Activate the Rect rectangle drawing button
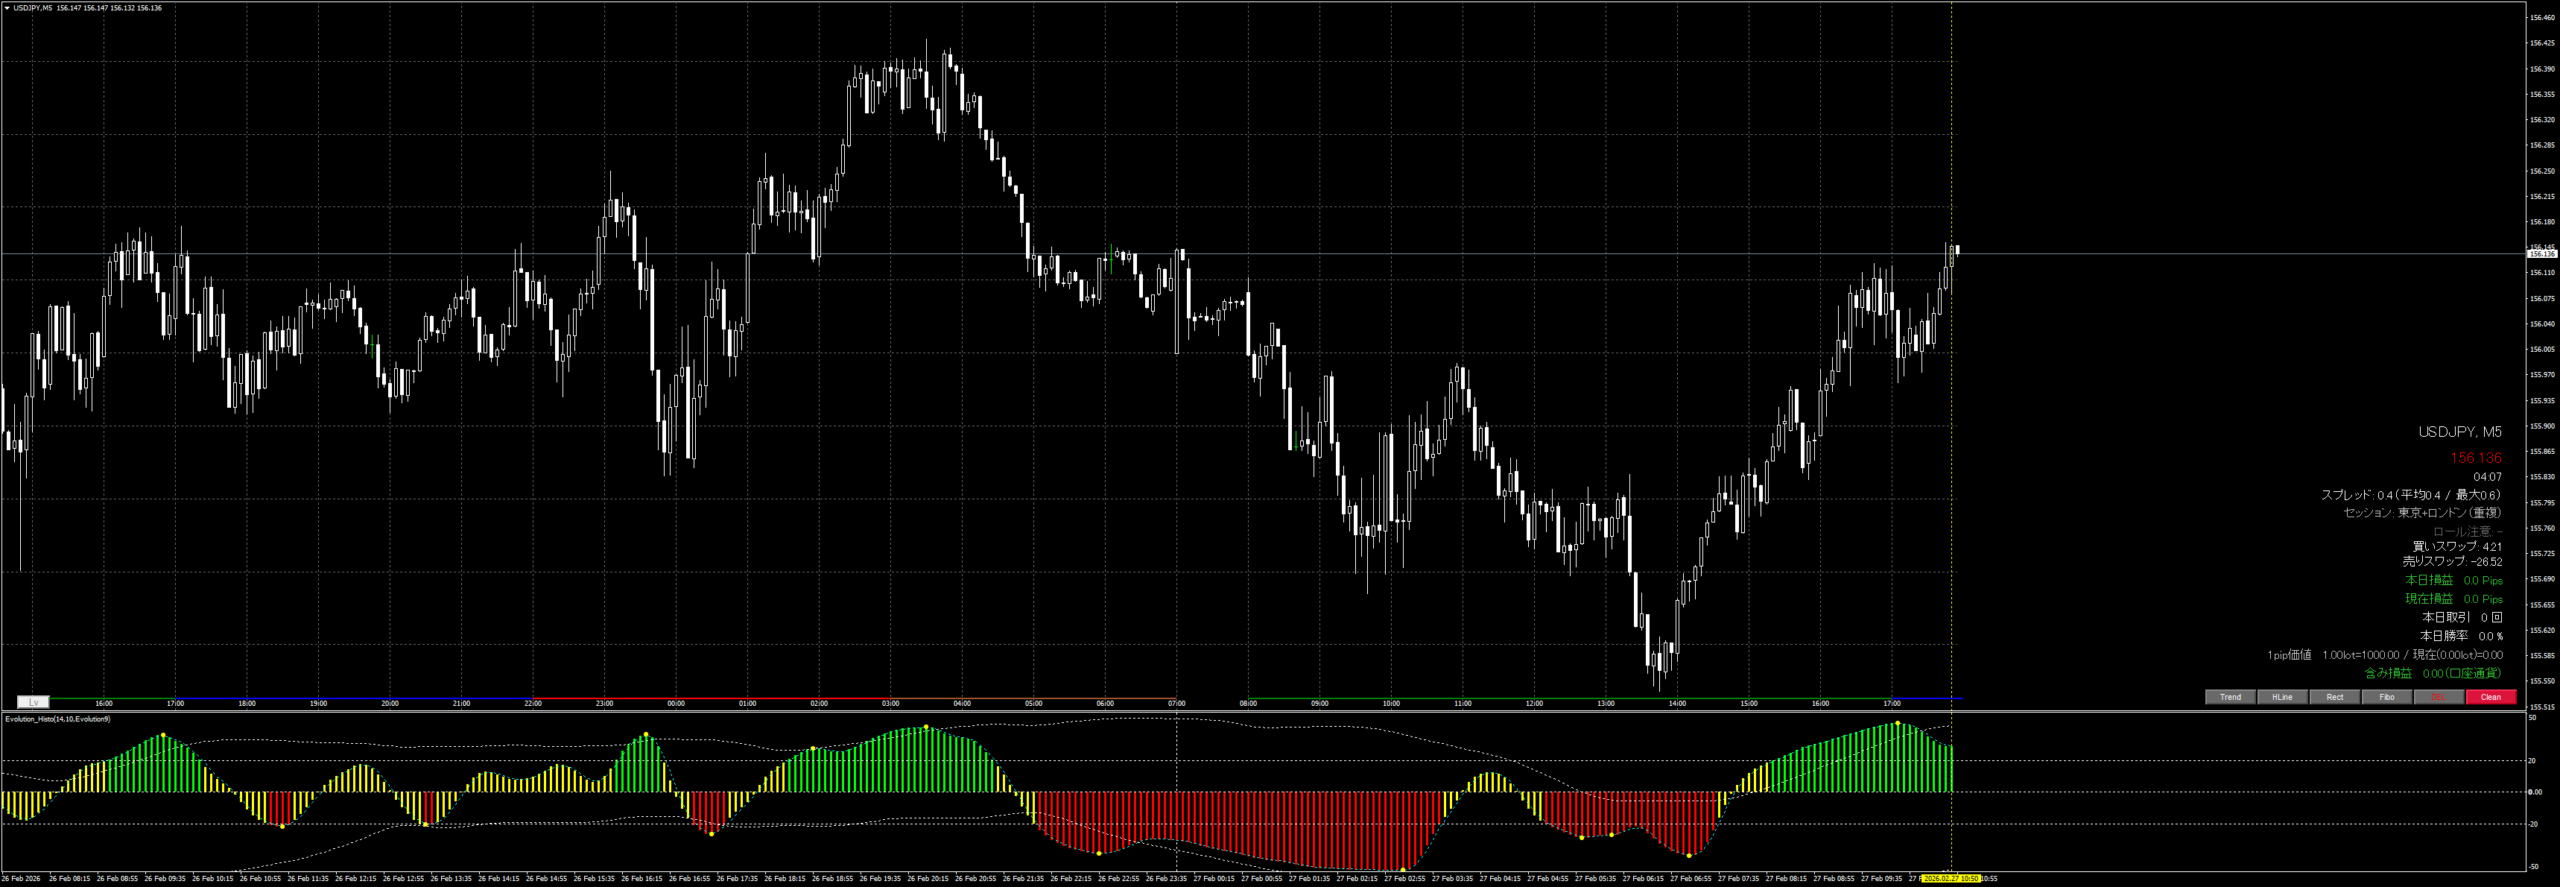Image resolution: width=2560 pixels, height=887 pixels. coord(2334,697)
